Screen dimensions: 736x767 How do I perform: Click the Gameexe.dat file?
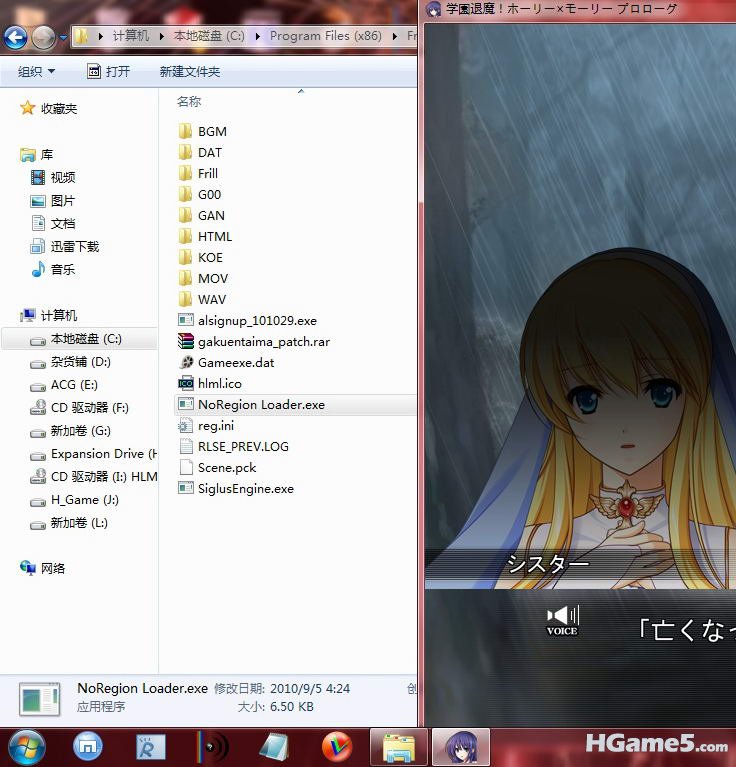(x=235, y=363)
